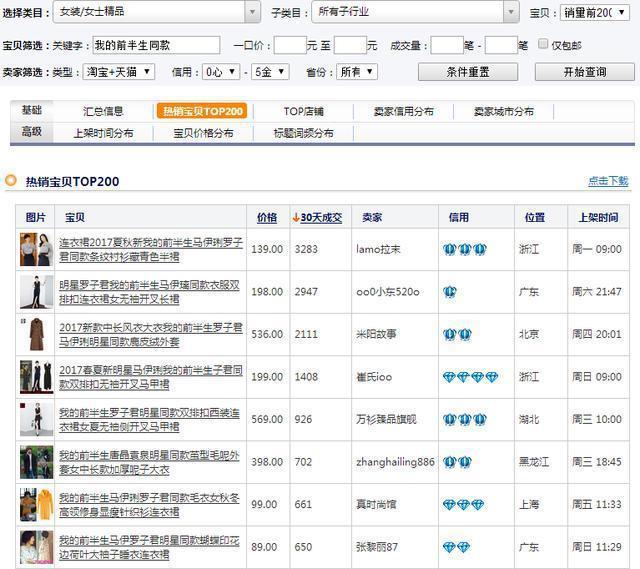
Task: Click the diamond credit icons for 崔氏ioo
Action: click(x=471, y=377)
